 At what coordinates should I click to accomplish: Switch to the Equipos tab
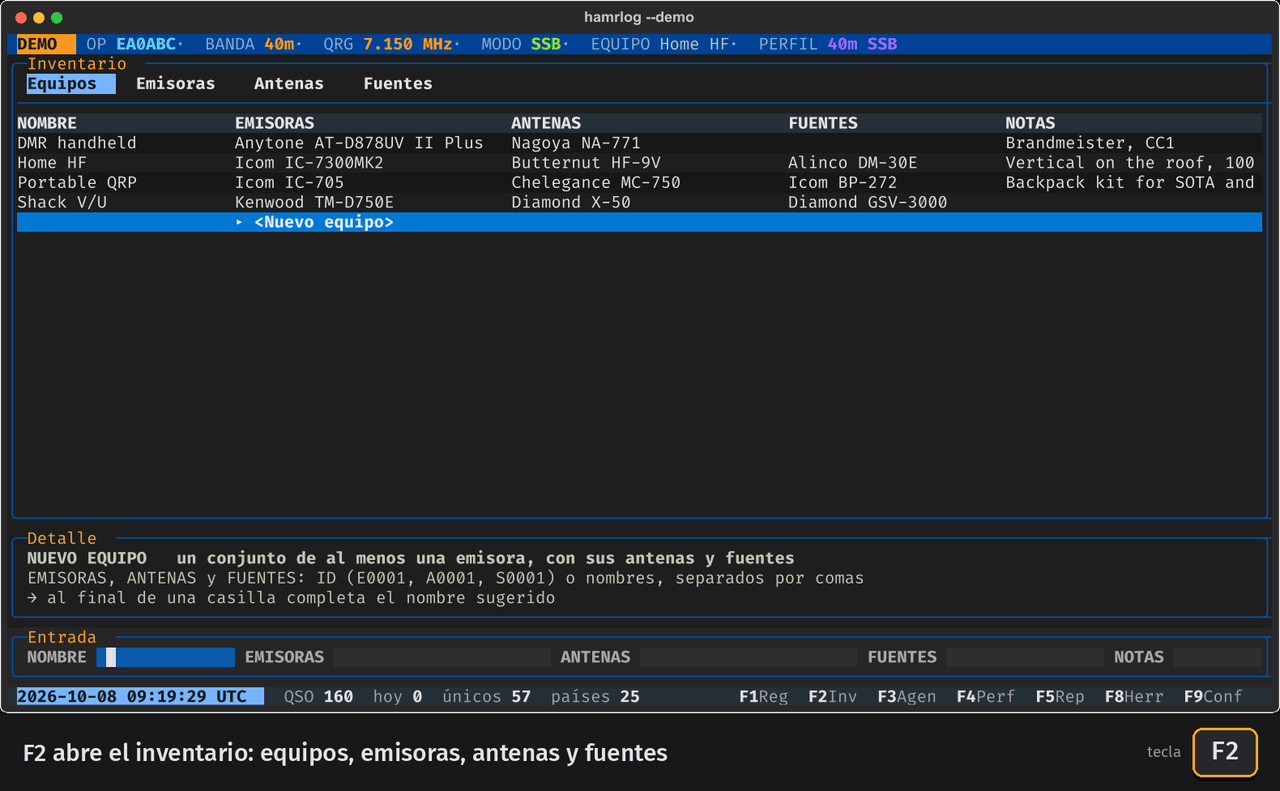71,84
